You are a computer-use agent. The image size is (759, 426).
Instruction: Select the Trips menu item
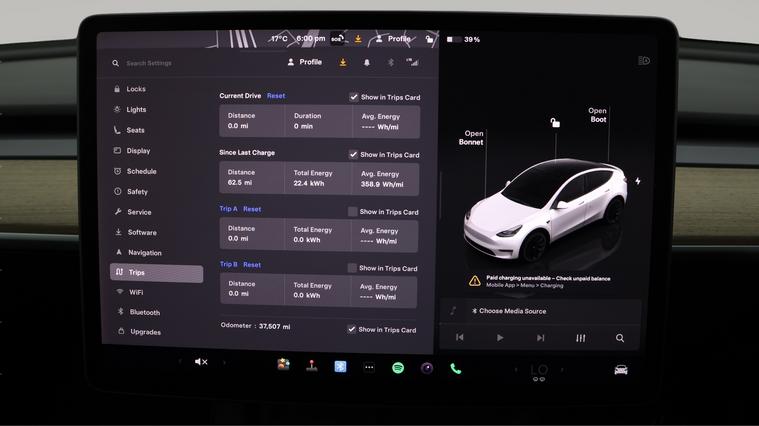(156, 273)
